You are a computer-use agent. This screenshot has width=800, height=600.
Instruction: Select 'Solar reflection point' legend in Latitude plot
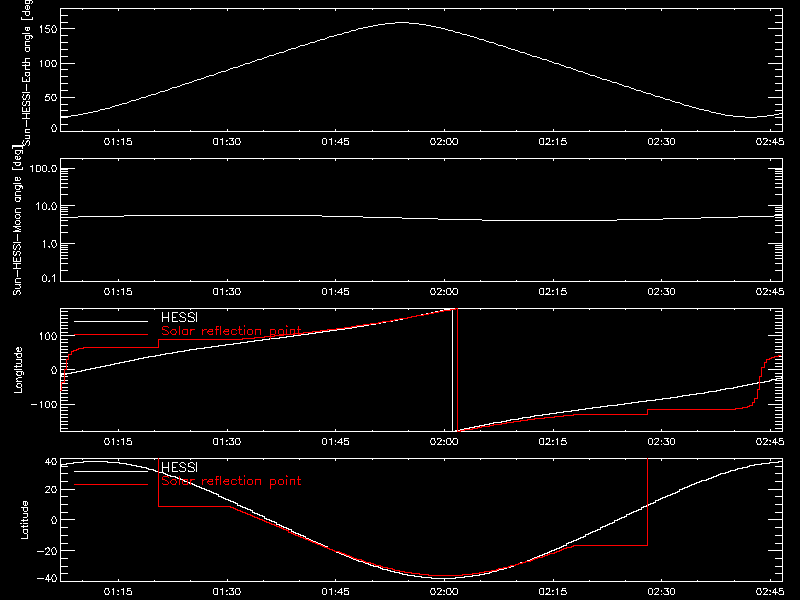[x=231, y=481]
